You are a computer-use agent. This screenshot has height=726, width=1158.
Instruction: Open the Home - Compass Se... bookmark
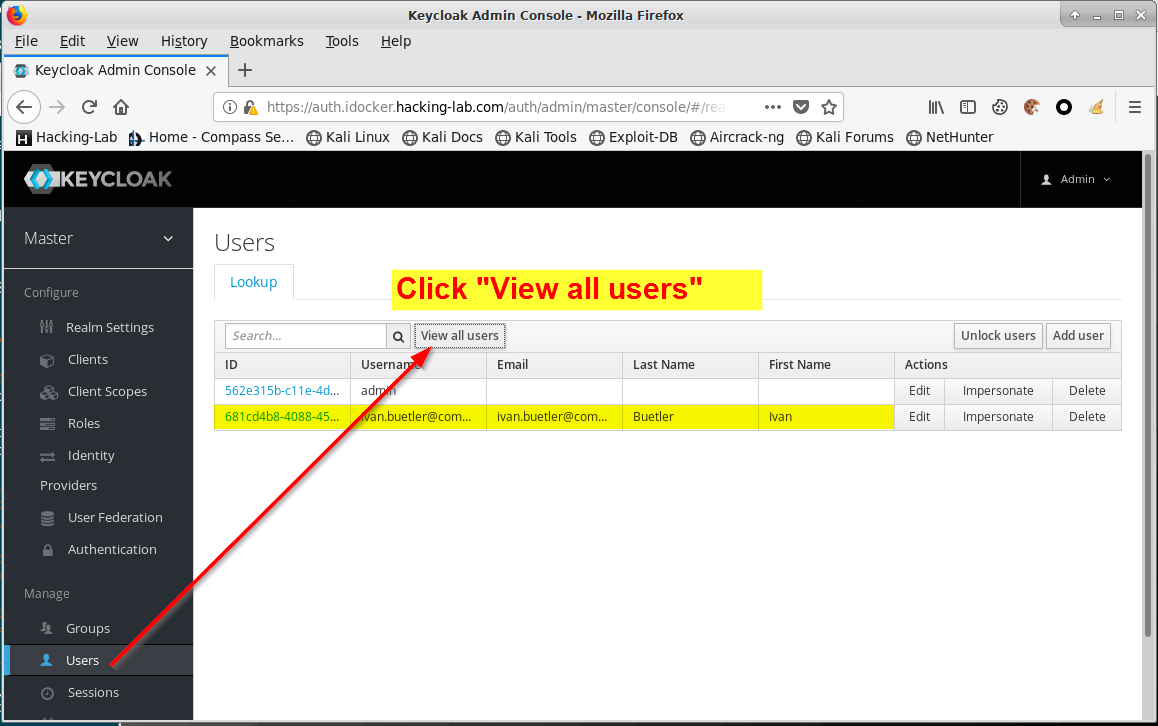211,137
